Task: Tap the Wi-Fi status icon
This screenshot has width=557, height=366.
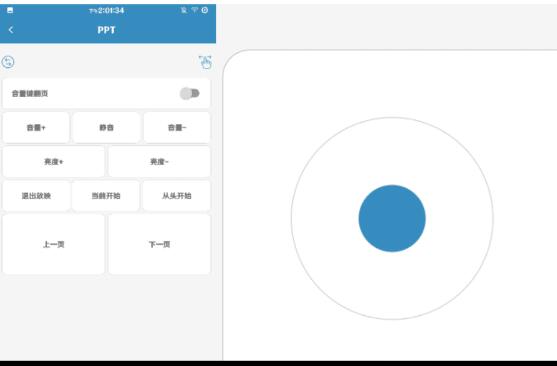Action: [x=194, y=10]
